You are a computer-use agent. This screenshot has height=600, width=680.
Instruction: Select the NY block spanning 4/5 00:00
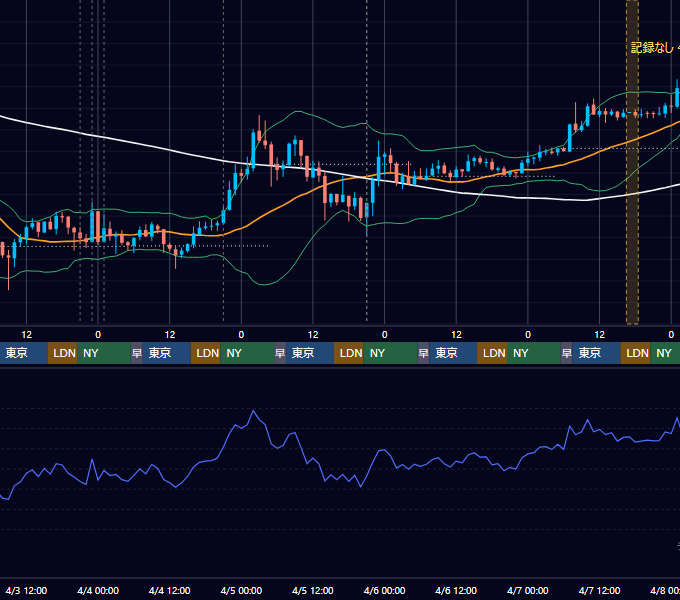pos(247,353)
